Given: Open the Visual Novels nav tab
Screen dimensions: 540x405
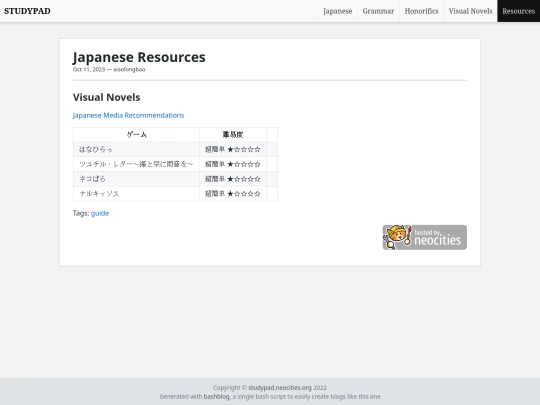Looking at the screenshot, I should tap(470, 11).
